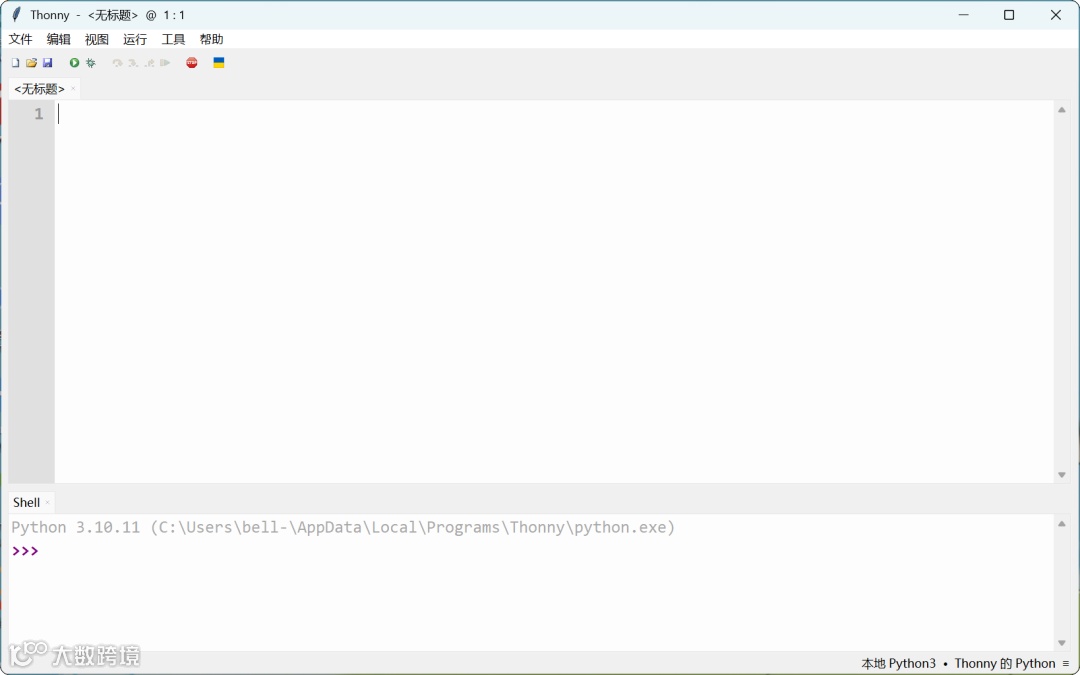
Task: Close the Thonny window
Action: pos(1055,14)
